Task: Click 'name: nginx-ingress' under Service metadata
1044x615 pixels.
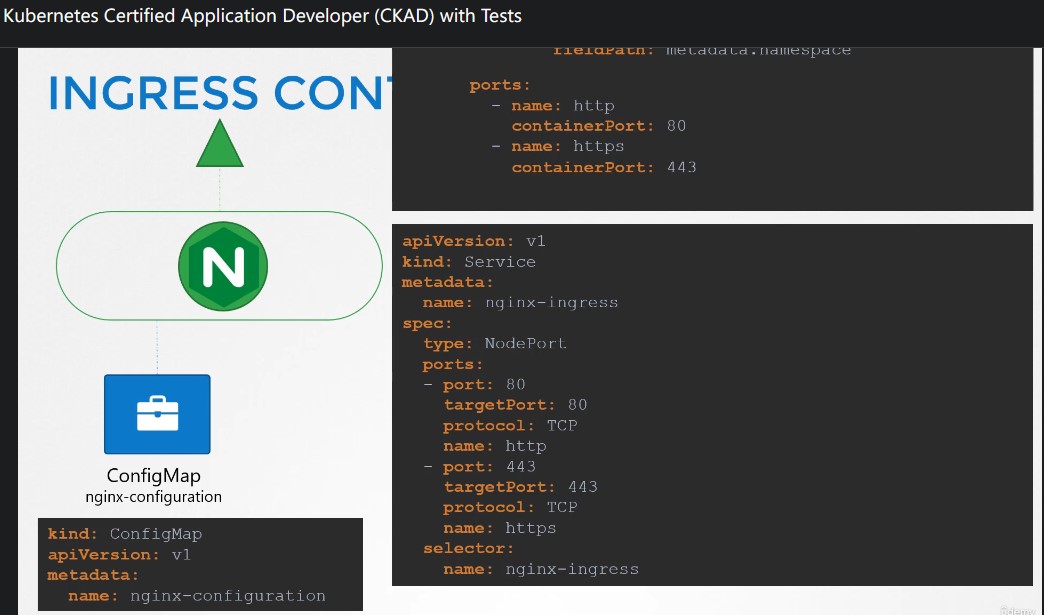Action: (x=521, y=303)
